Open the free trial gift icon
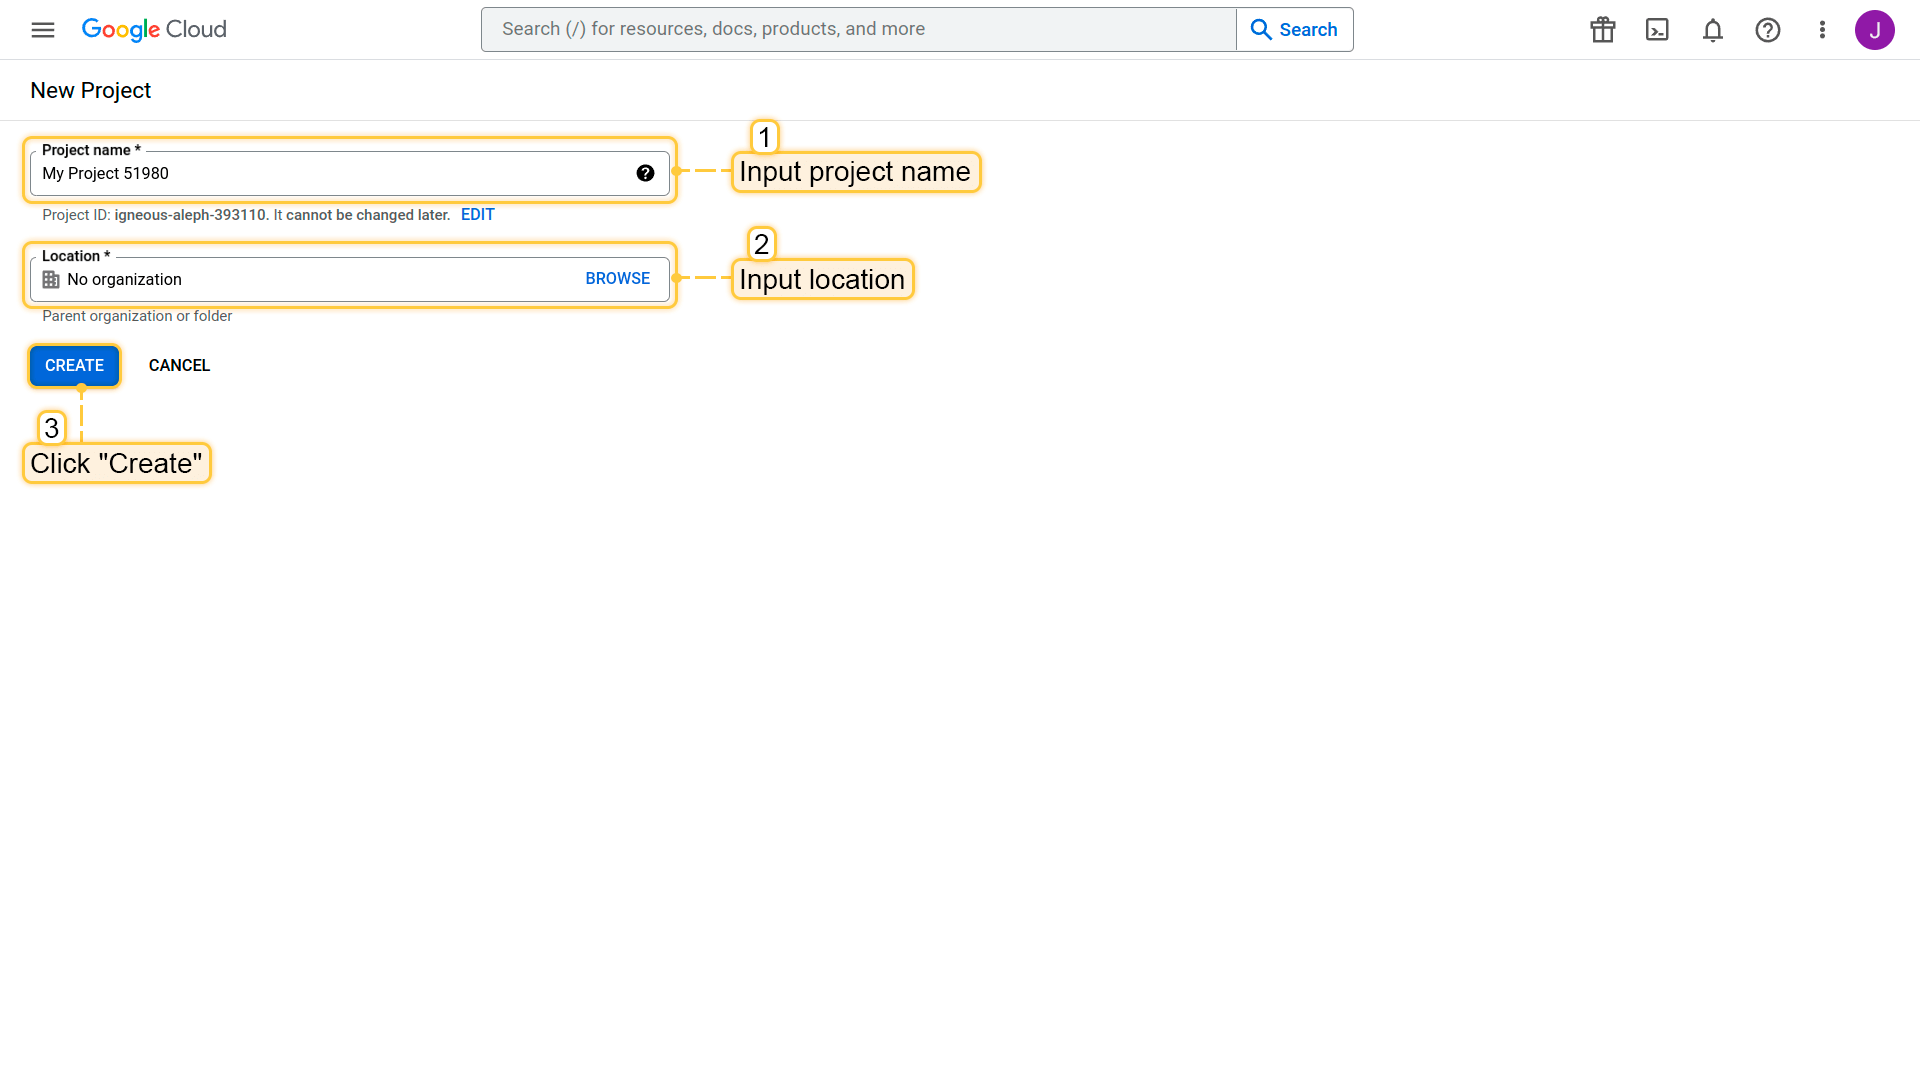The height and width of the screenshot is (1080, 1920). point(1603,30)
